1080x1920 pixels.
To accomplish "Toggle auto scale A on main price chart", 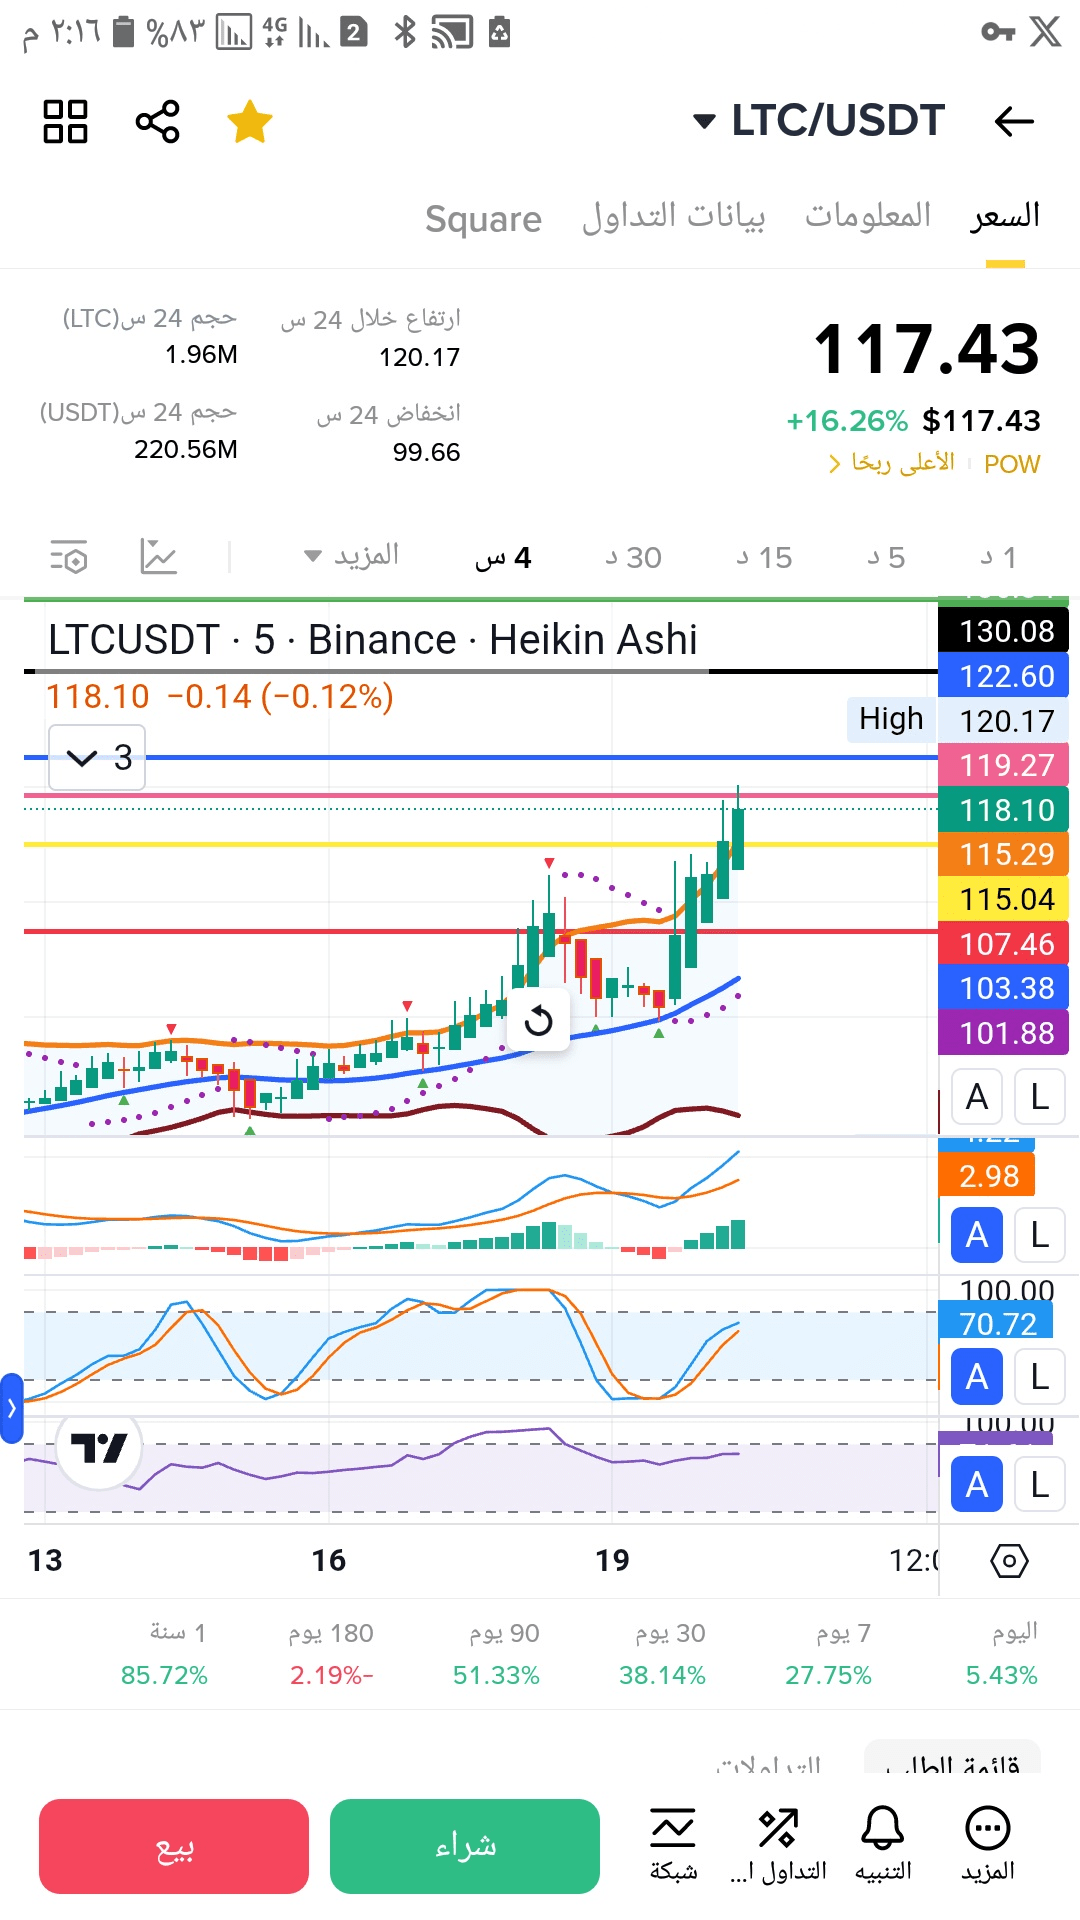I will 977,1096.
